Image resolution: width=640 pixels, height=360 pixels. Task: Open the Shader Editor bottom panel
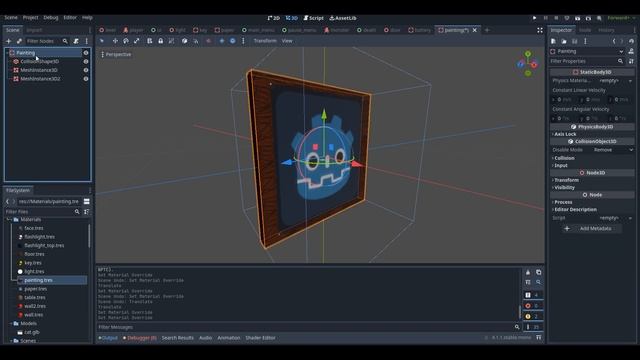[260, 338]
